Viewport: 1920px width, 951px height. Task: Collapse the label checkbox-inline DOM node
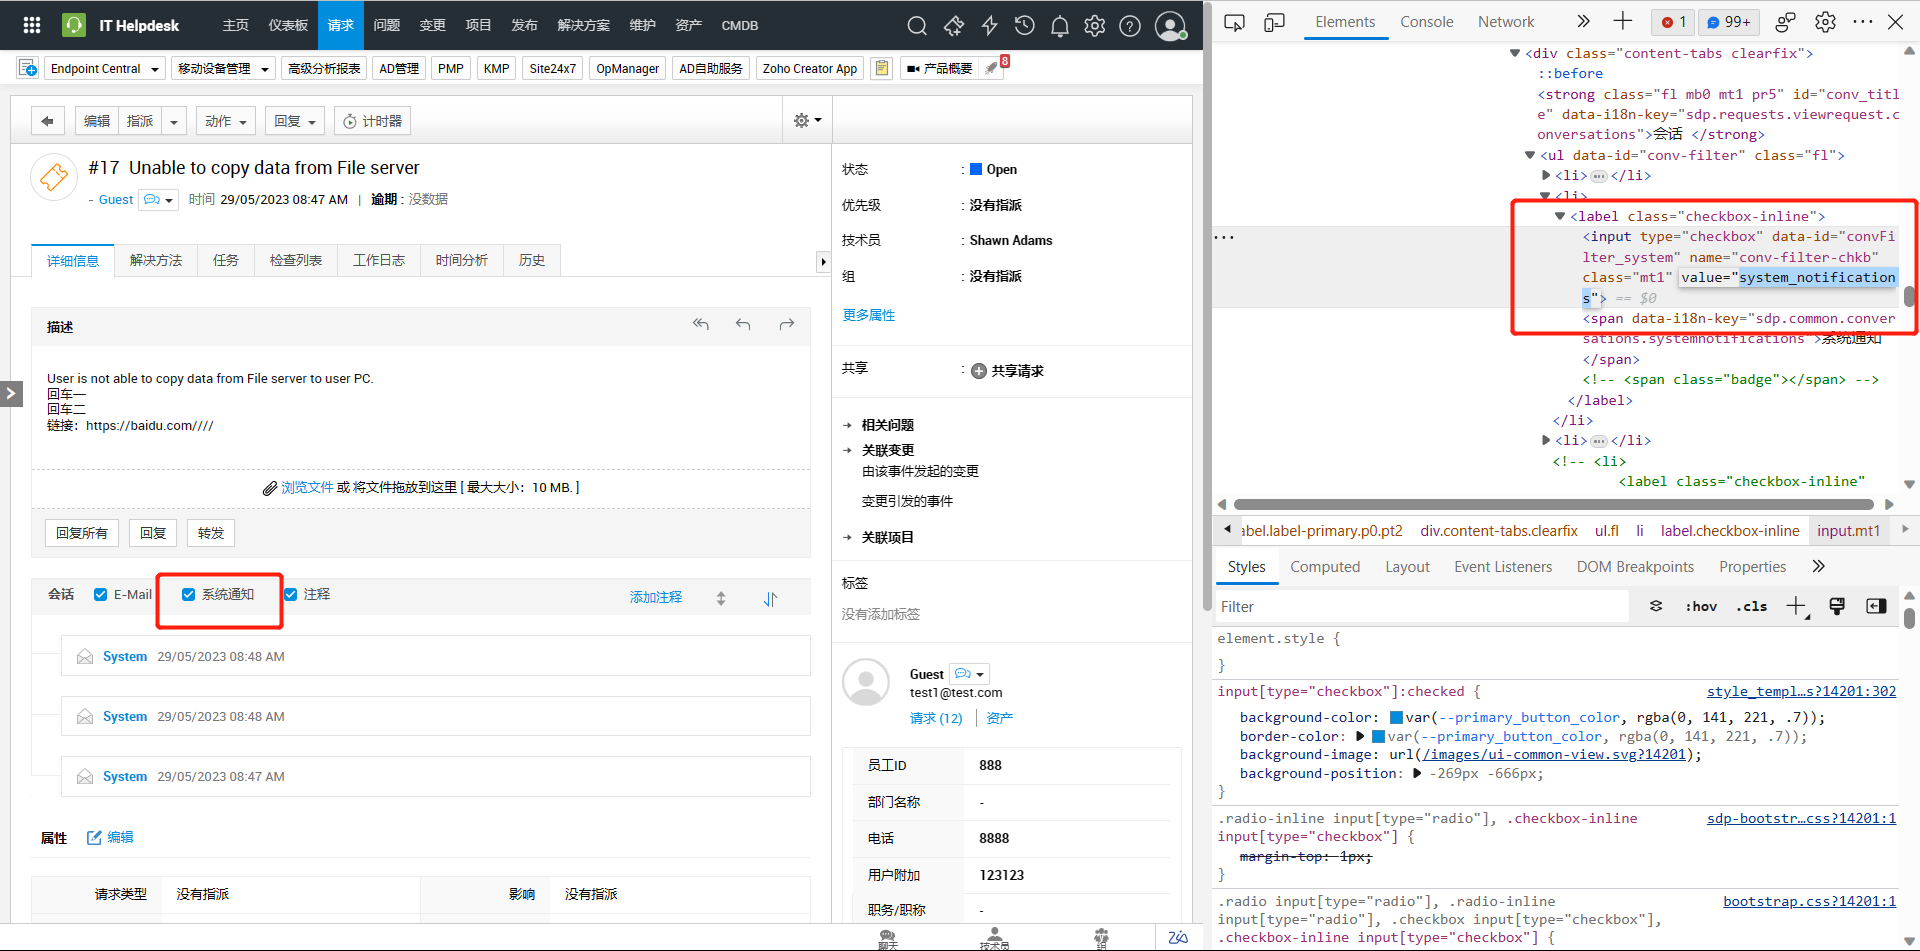(1560, 216)
